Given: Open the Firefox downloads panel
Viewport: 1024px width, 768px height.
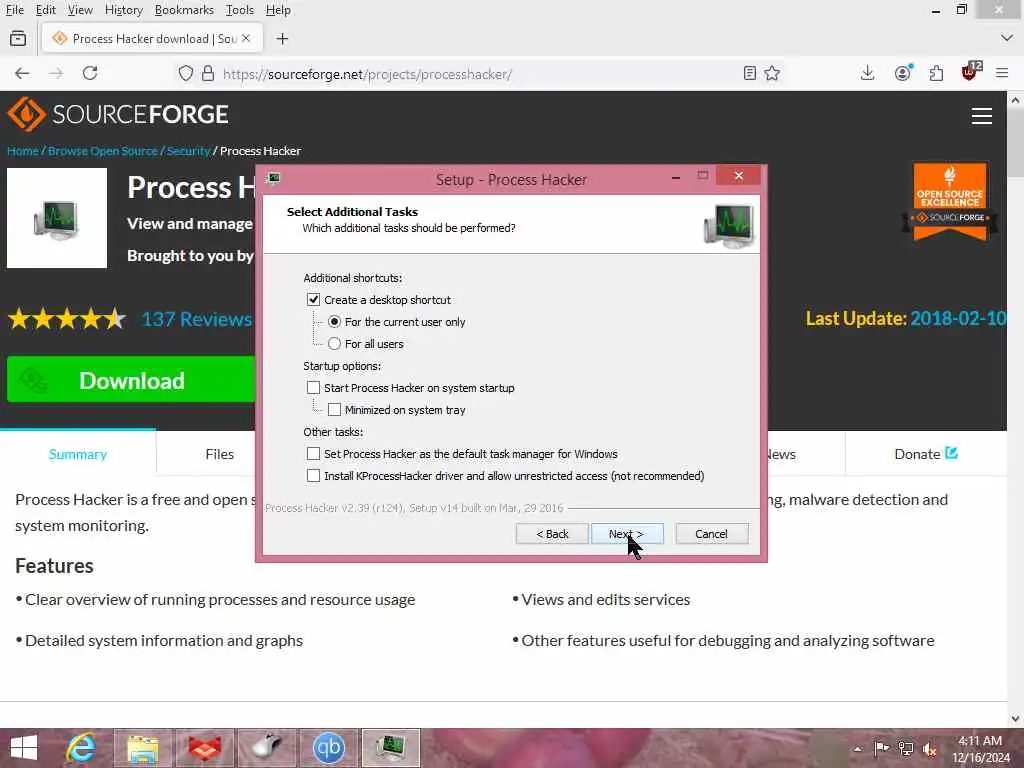Looking at the screenshot, I should pyautogui.click(x=867, y=73).
